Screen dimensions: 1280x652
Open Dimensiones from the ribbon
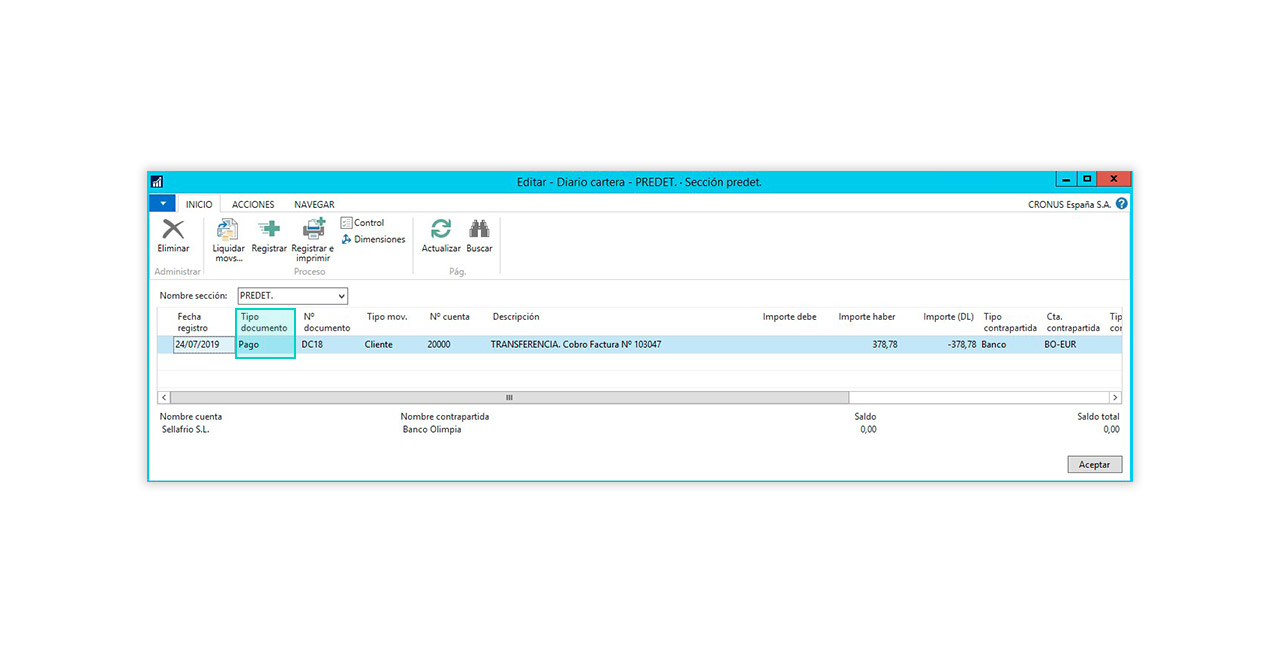coord(373,240)
